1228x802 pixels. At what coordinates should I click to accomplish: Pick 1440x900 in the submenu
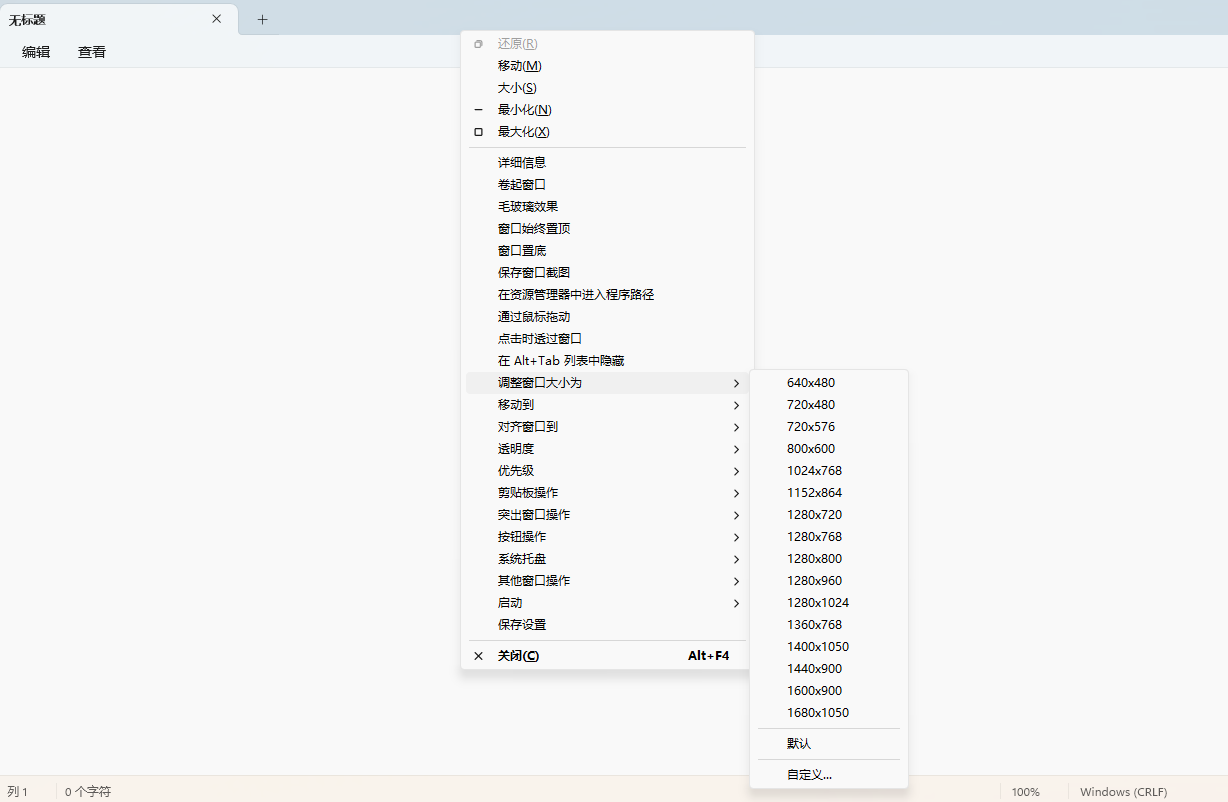(x=829, y=668)
